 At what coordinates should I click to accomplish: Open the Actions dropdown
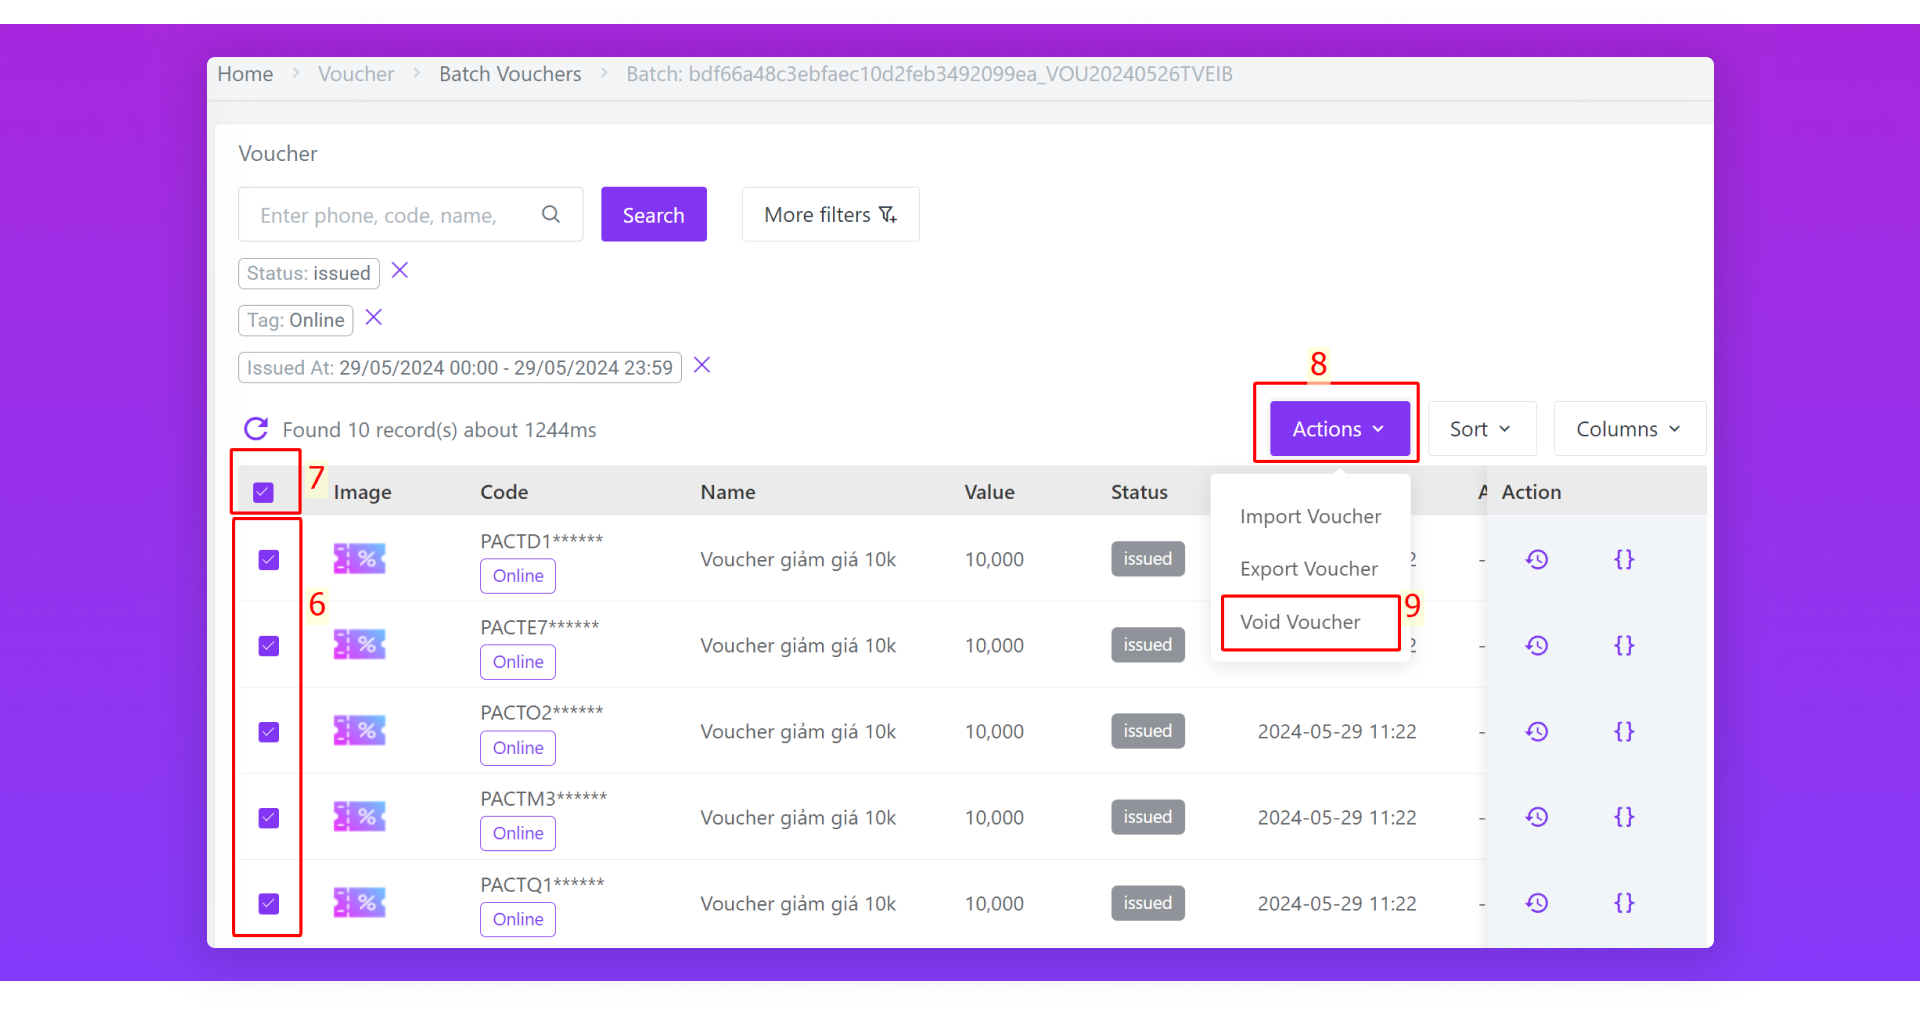(x=1339, y=429)
